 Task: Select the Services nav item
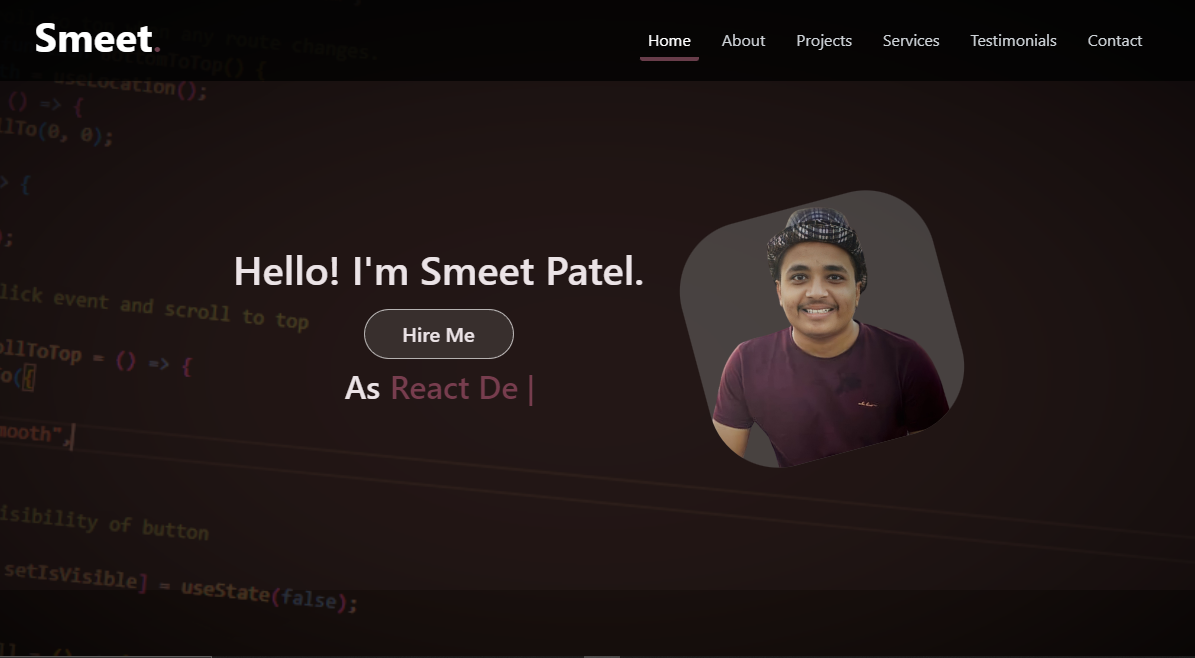911,40
